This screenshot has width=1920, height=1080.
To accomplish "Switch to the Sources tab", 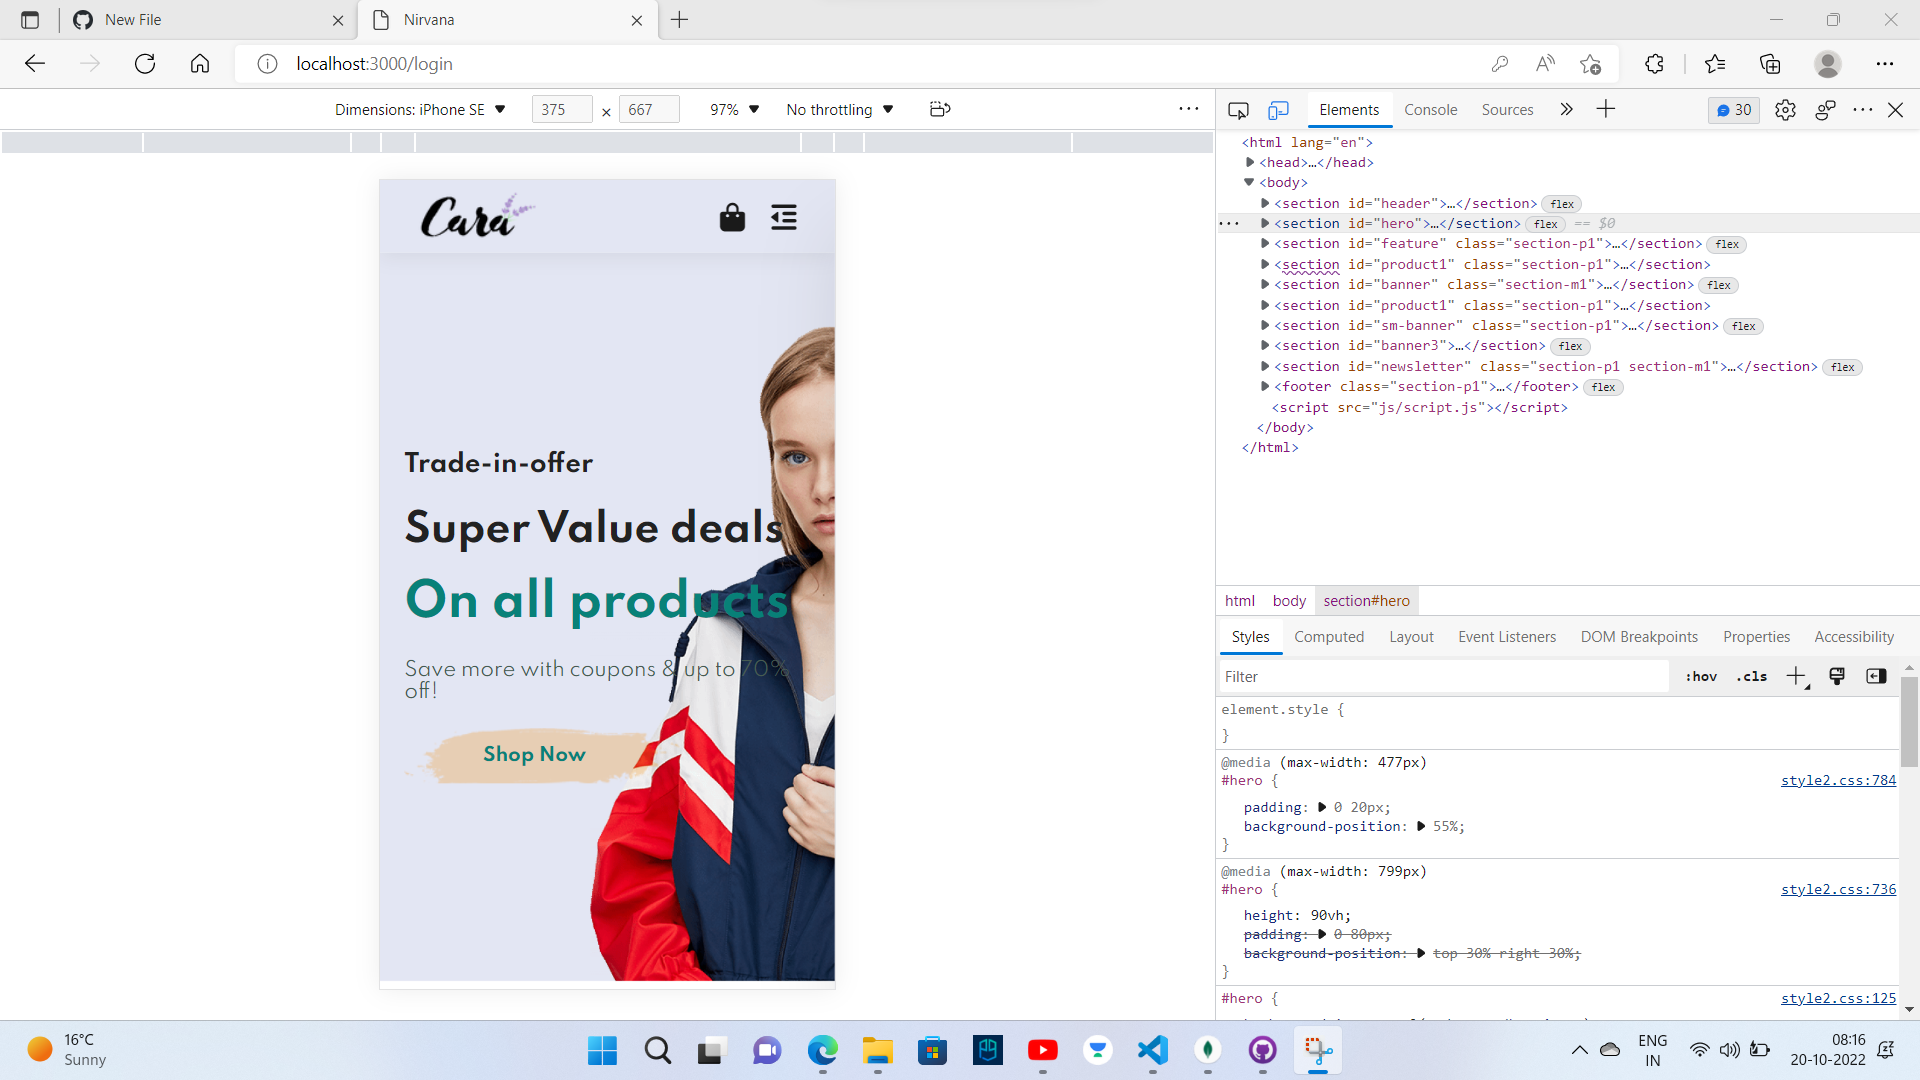I will point(1507,110).
